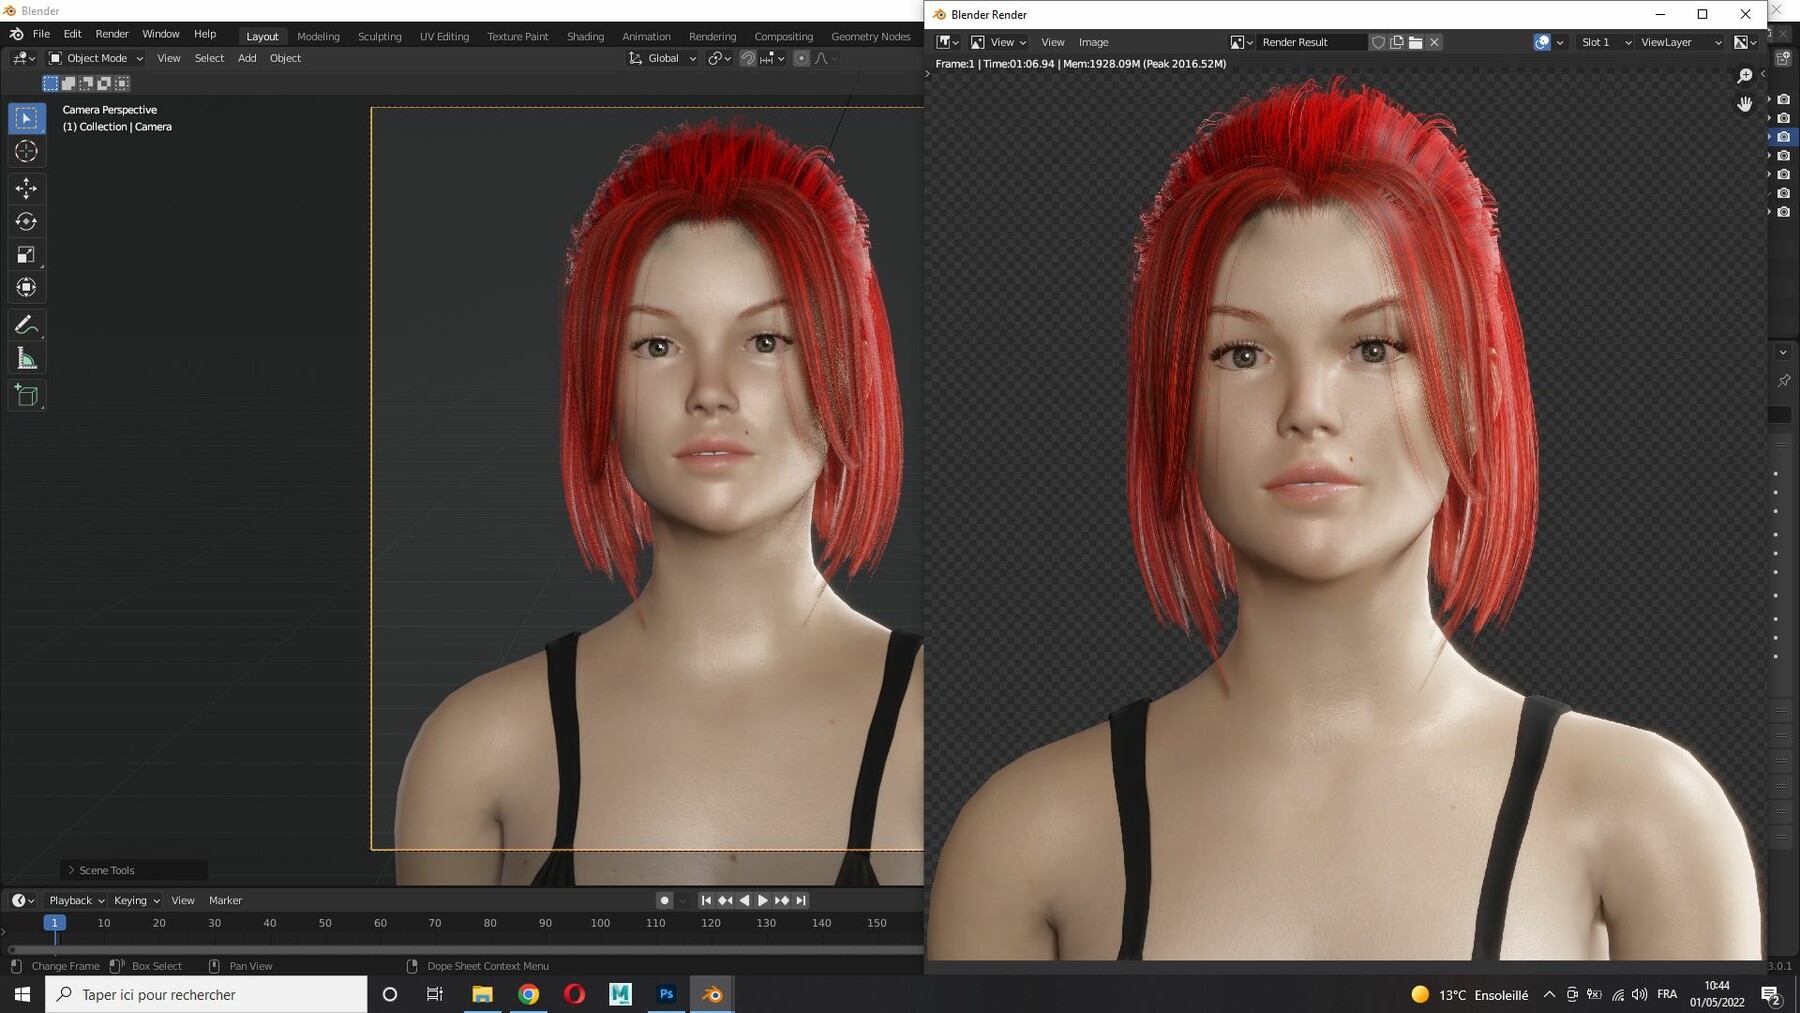Set selection mode to invert selection
This screenshot has width=1800, height=1013.
[x=105, y=83]
